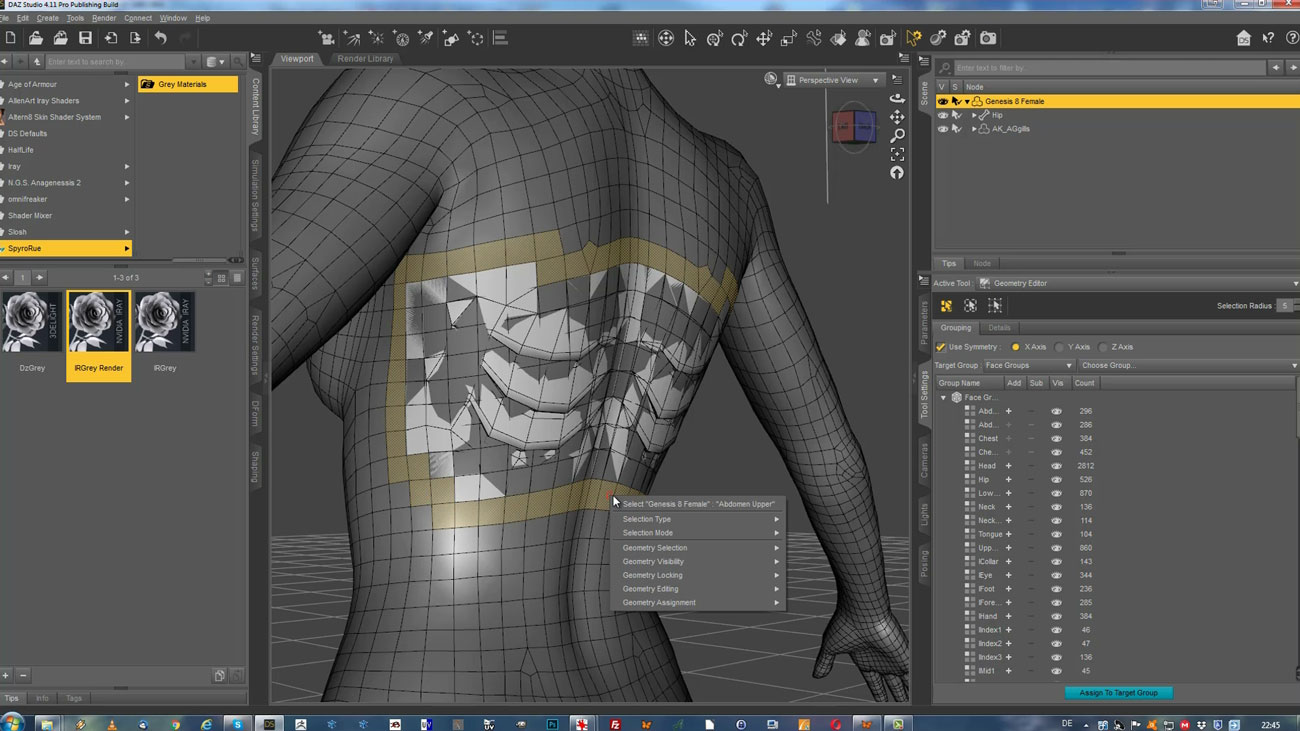
Task: Open the Active Tool Geometry Editor dropdown
Action: point(1138,284)
